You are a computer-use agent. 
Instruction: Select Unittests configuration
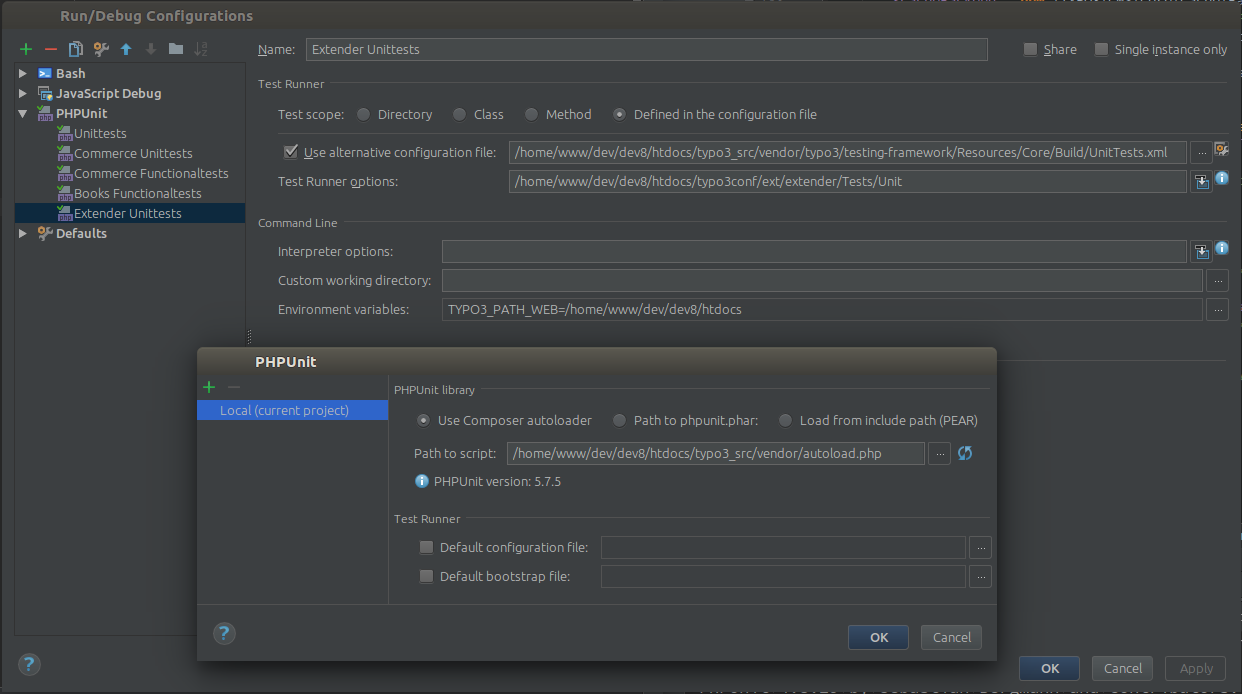pyautogui.click(x=100, y=133)
